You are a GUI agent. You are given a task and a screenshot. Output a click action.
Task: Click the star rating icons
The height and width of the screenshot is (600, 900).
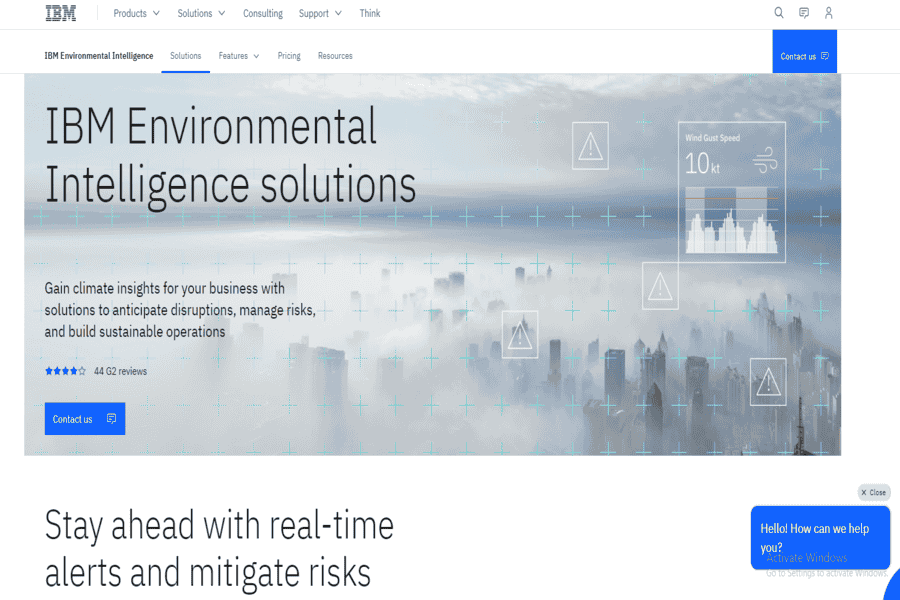[65, 371]
